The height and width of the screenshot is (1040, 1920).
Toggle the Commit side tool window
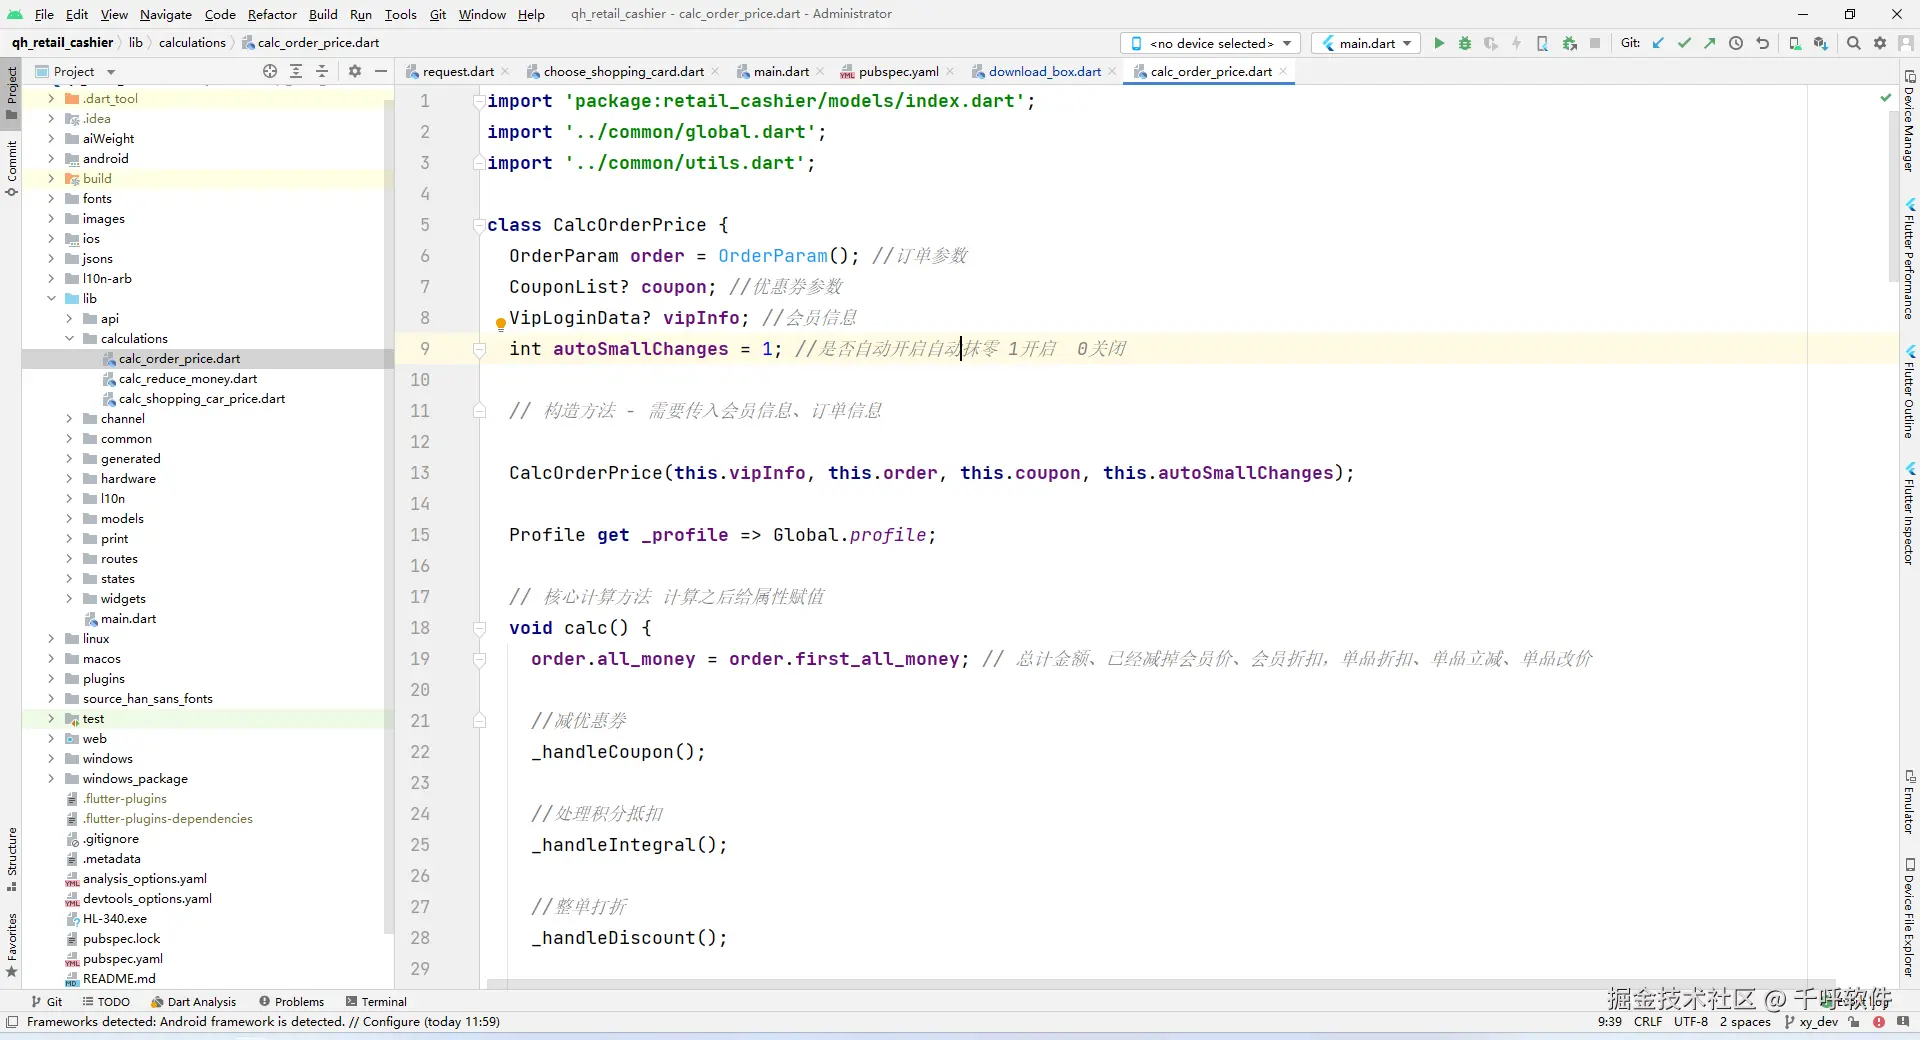11,168
